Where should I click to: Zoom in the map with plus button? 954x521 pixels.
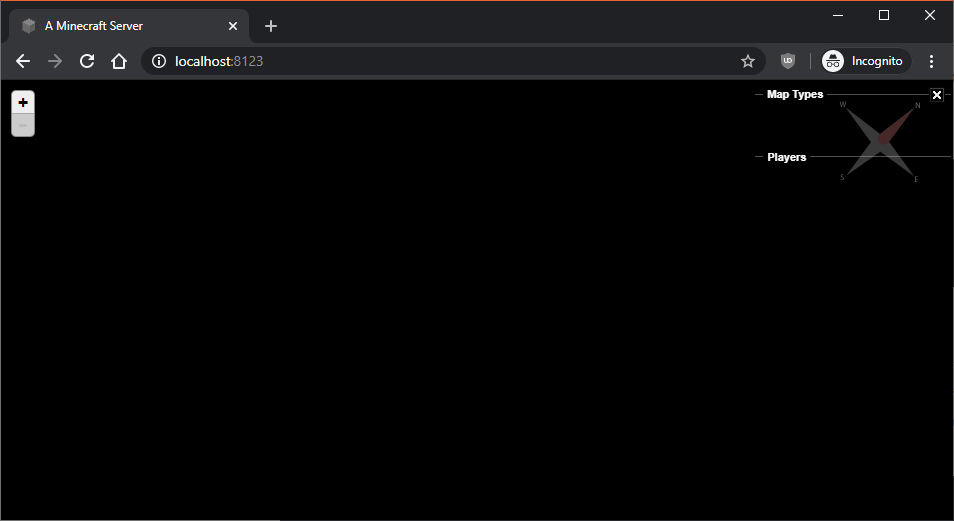pos(23,102)
